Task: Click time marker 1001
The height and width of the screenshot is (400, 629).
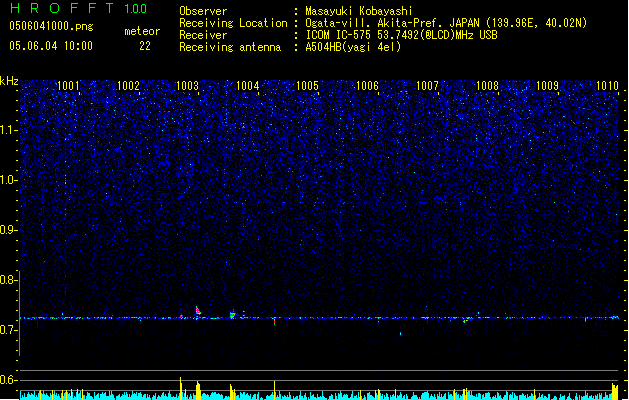Action: [x=68, y=85]
